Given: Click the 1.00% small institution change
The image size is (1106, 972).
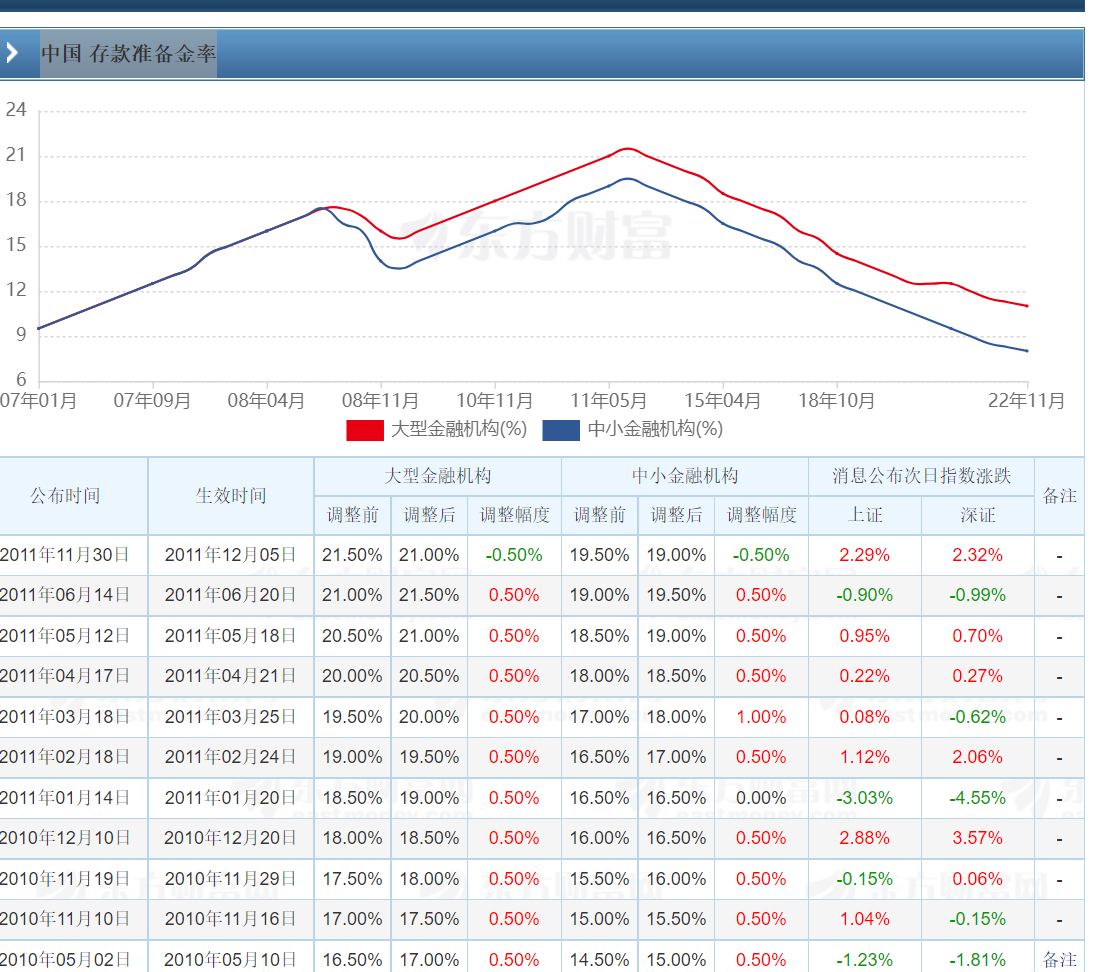Looking at the screenshot, I should point(761,717).
